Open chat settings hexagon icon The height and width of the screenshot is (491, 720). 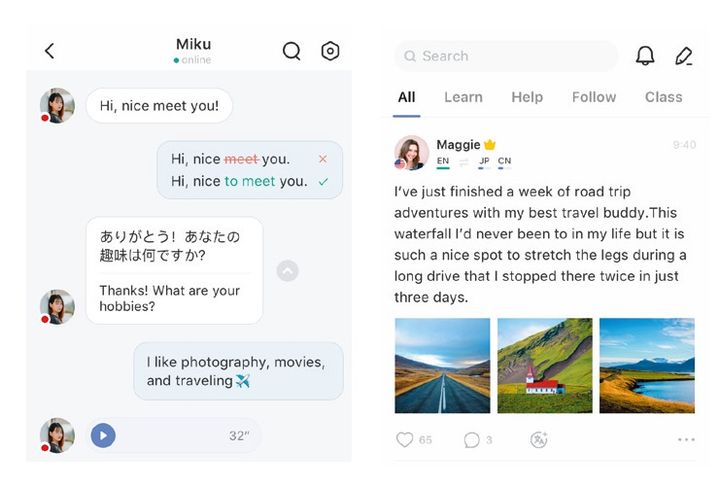point(330,51)
